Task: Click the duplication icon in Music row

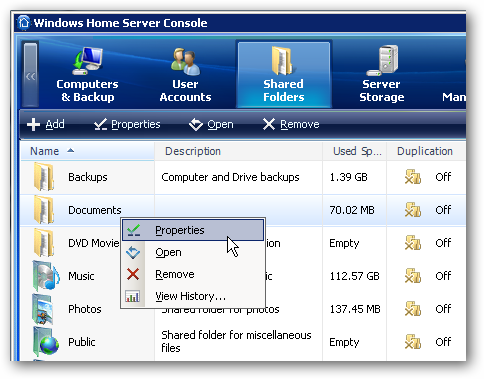Action: coord(413,276)
